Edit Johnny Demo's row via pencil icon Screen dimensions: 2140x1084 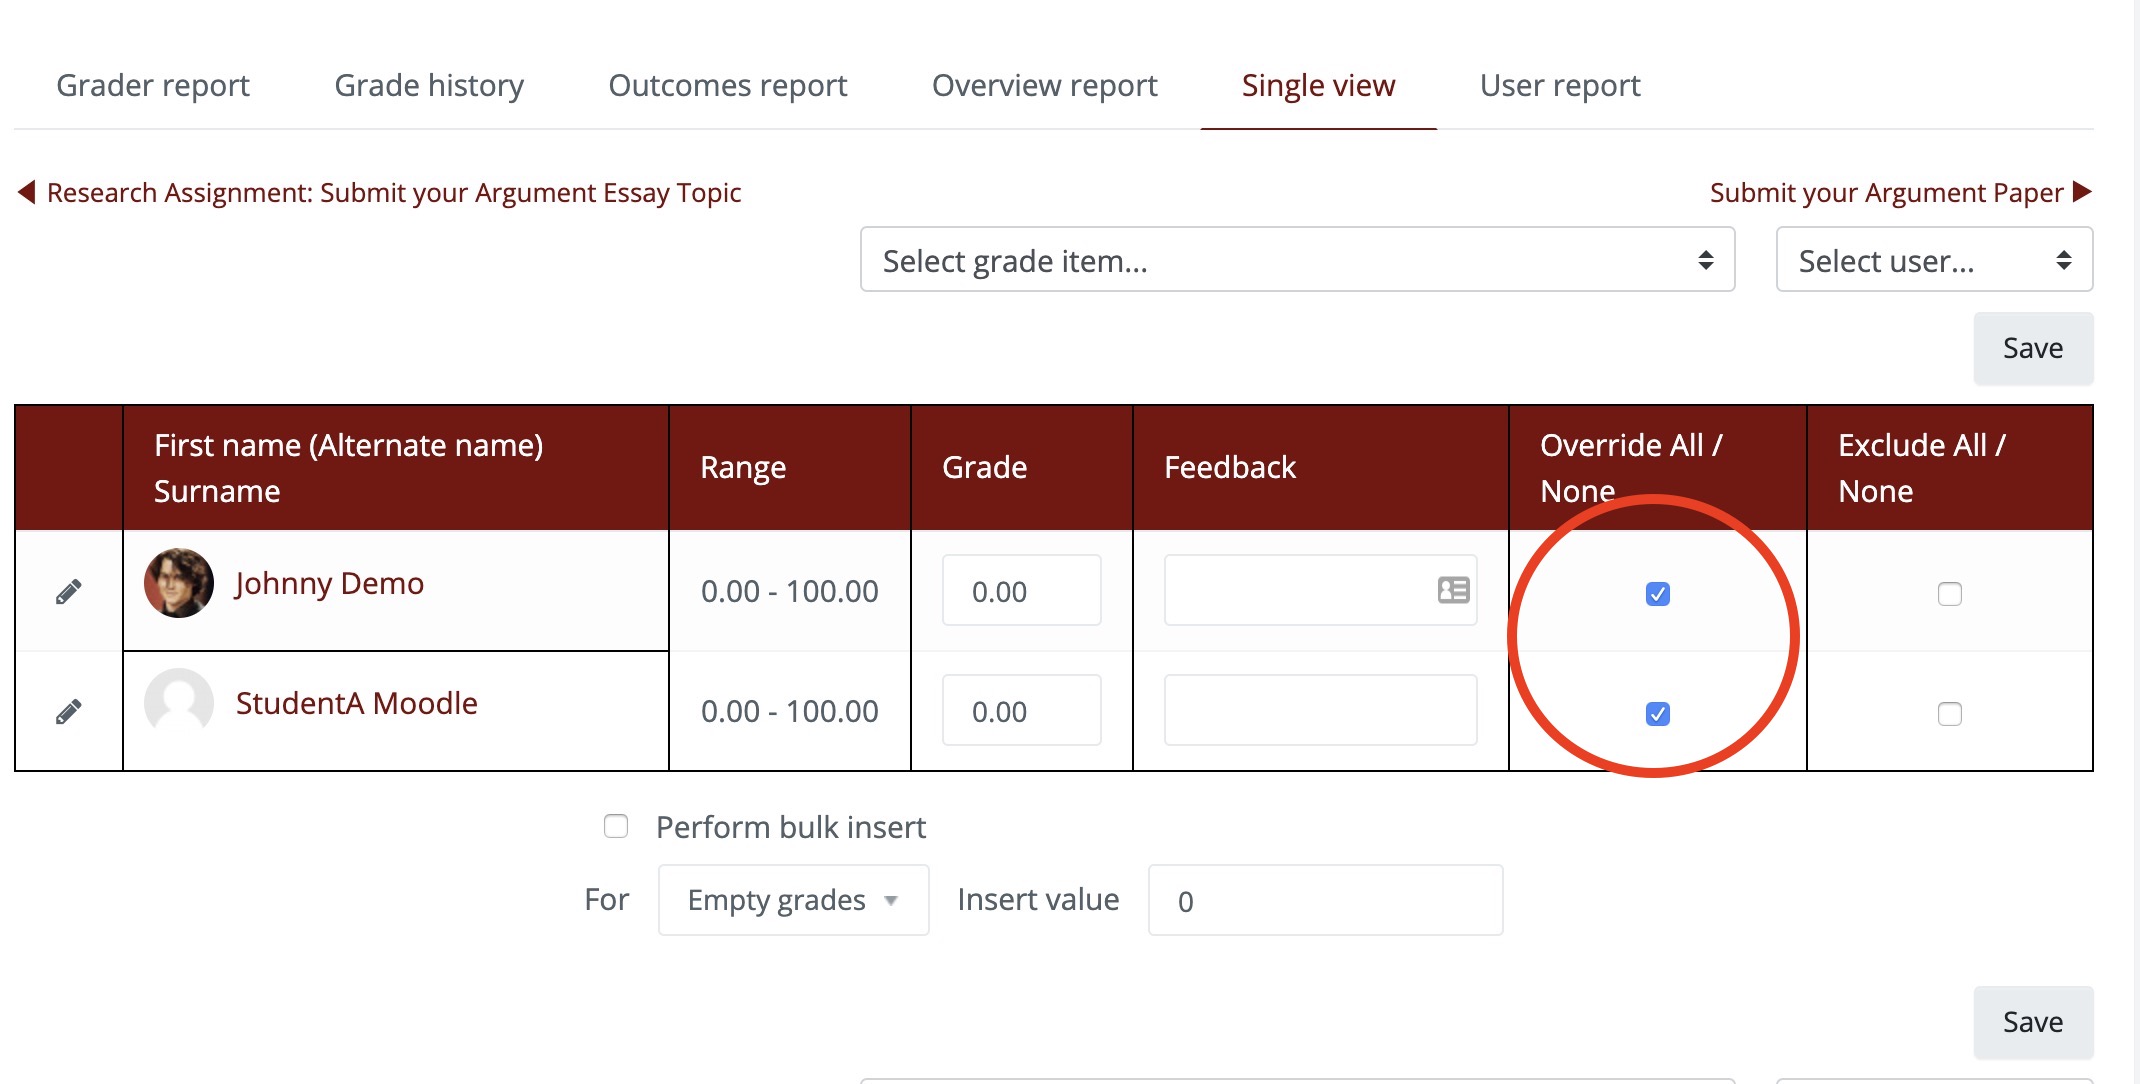click(x=68, y=590)
